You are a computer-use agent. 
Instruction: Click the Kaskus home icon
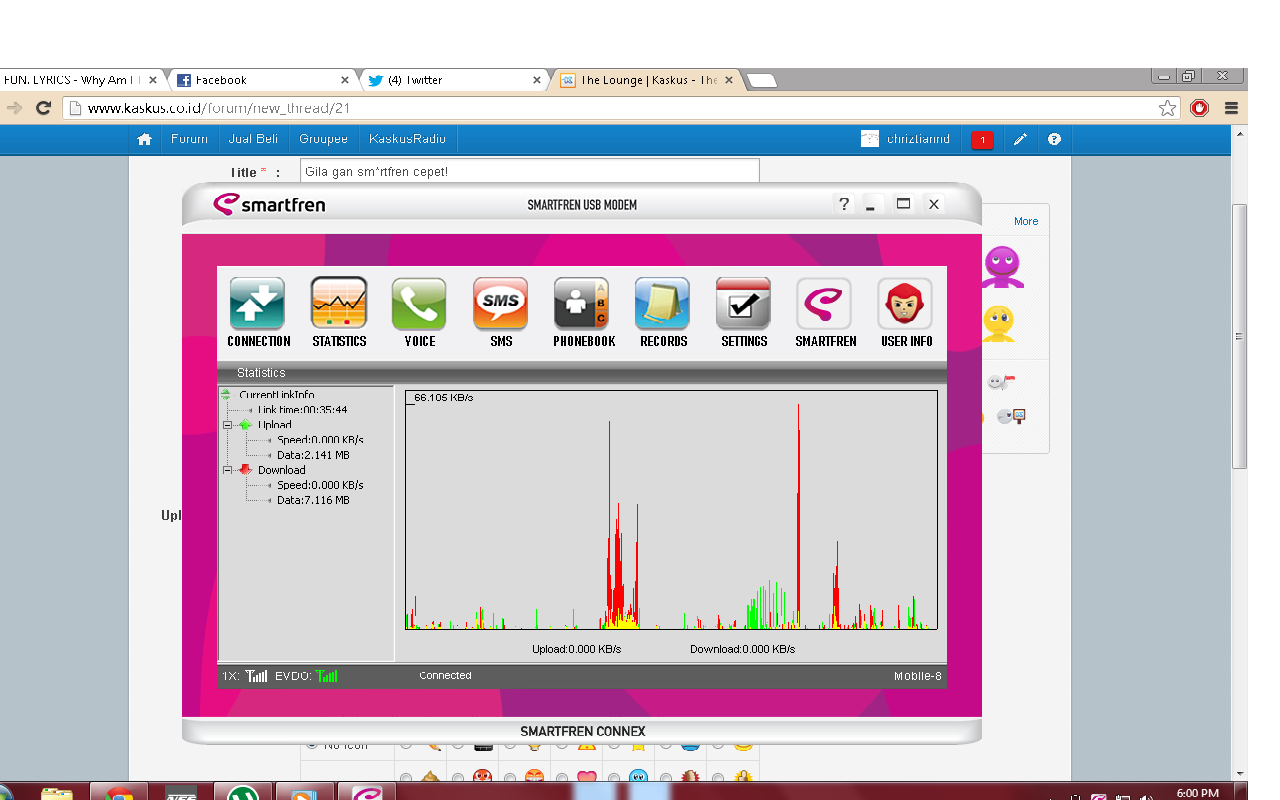click(x=145, y=139)
